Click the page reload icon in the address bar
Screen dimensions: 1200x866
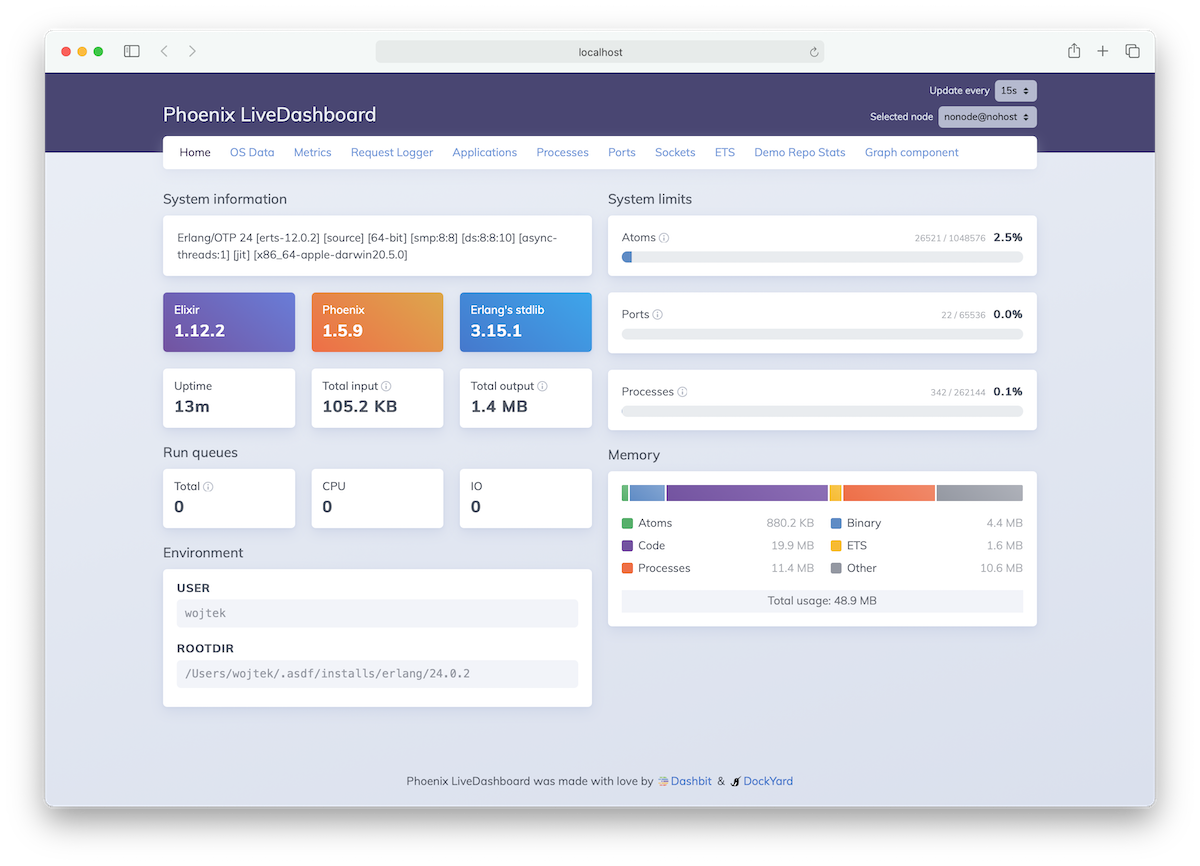pos(812,51)
